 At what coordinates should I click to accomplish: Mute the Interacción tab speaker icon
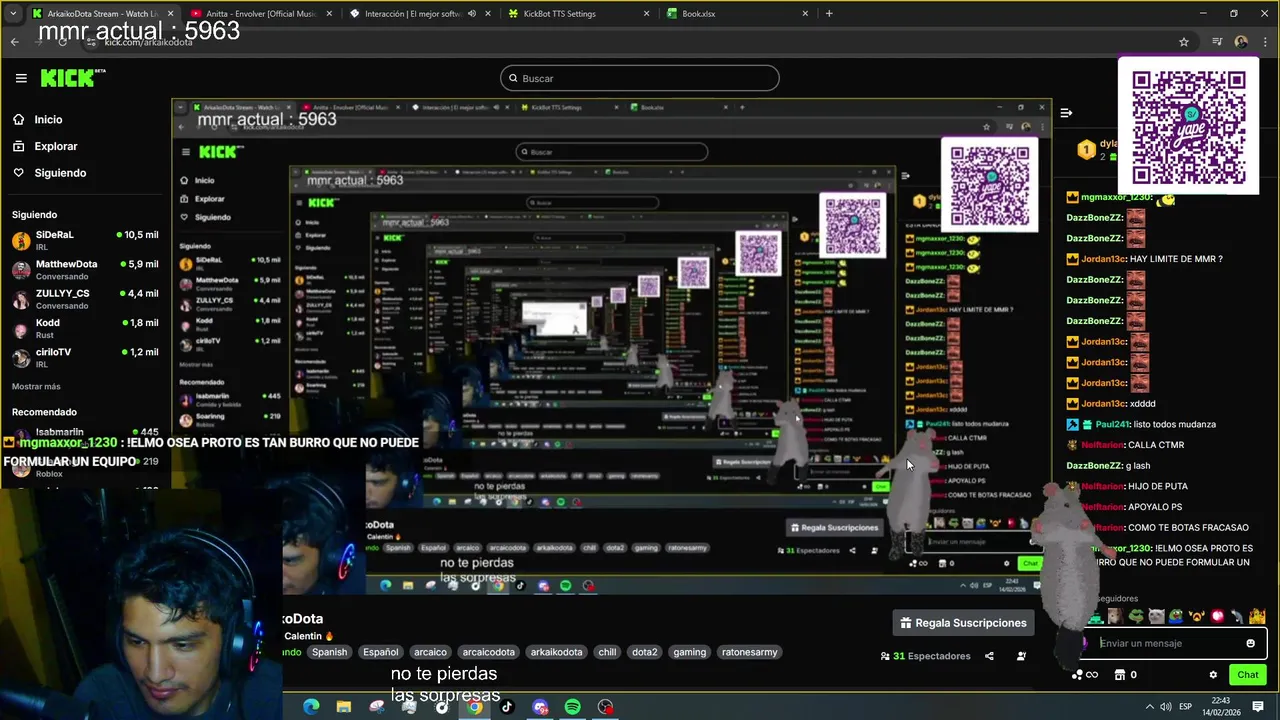coord(472,14)
